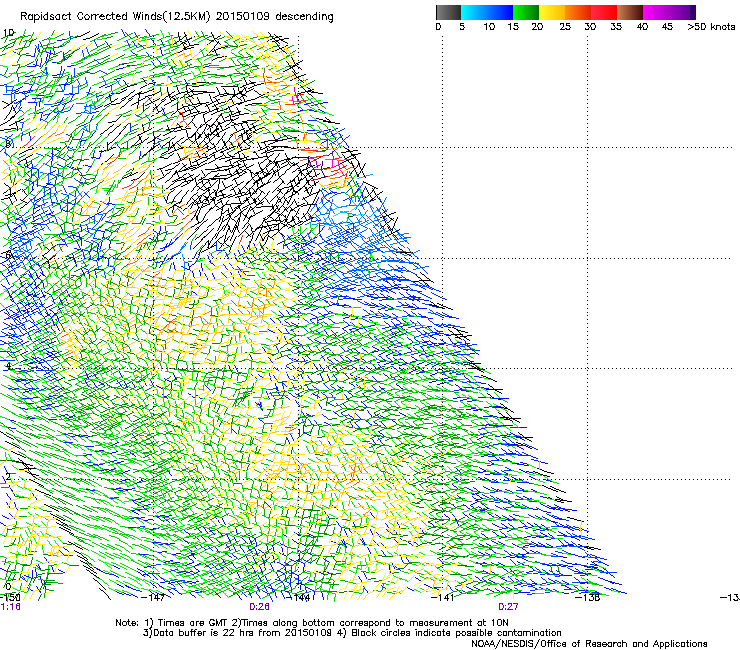
Task: Click the cyan 5-10 knots legend swatch
Action: coord(474,12)
